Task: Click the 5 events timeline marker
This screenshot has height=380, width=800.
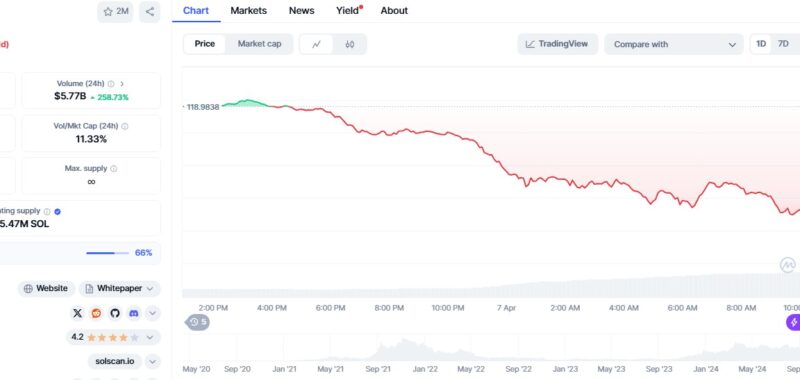Action: (x=197, y=322)
